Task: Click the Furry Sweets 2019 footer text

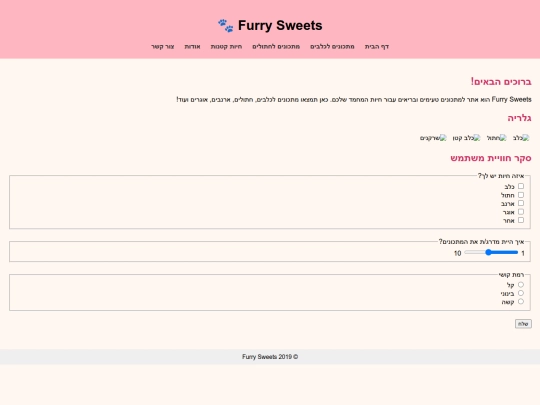Action: point(270,357)
